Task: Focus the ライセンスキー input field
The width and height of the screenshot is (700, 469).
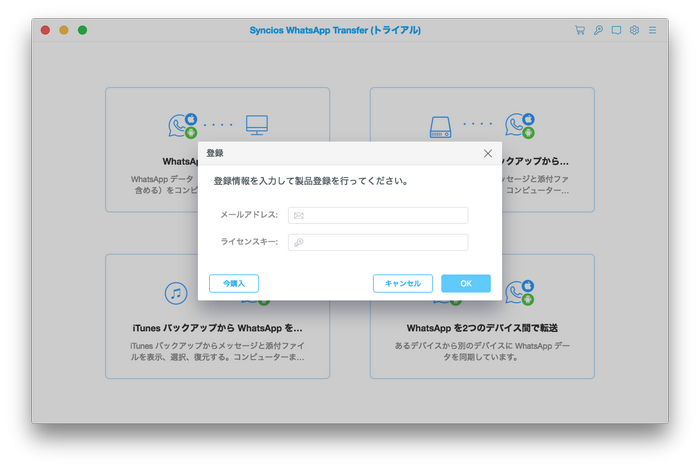Action: coord(378,242)
